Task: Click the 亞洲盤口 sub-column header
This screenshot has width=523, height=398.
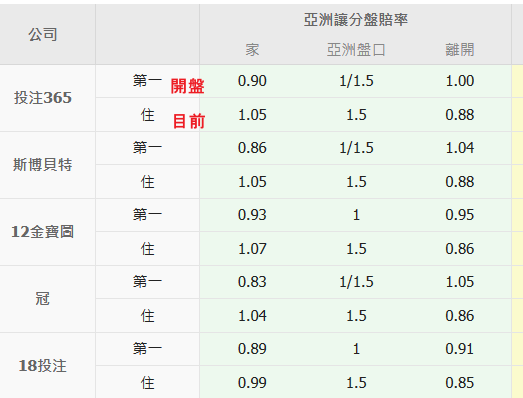Action: (x=356, y=50)
